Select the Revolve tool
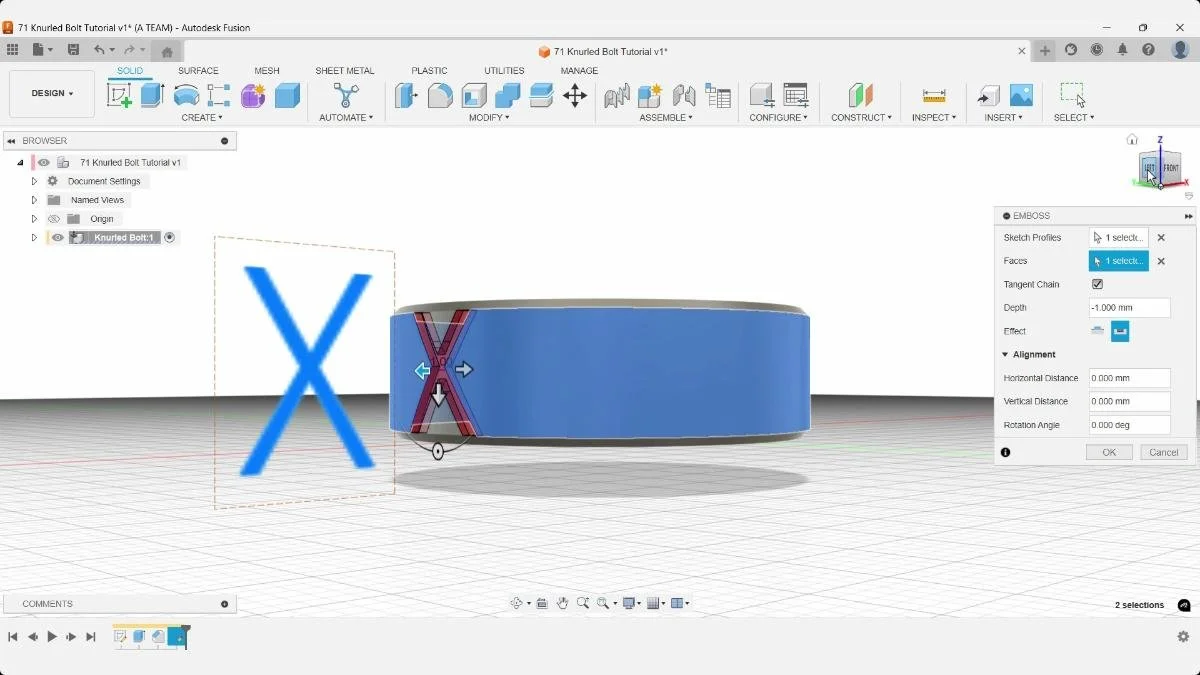The image size is (1200, 675). click(x=186, y=95)
